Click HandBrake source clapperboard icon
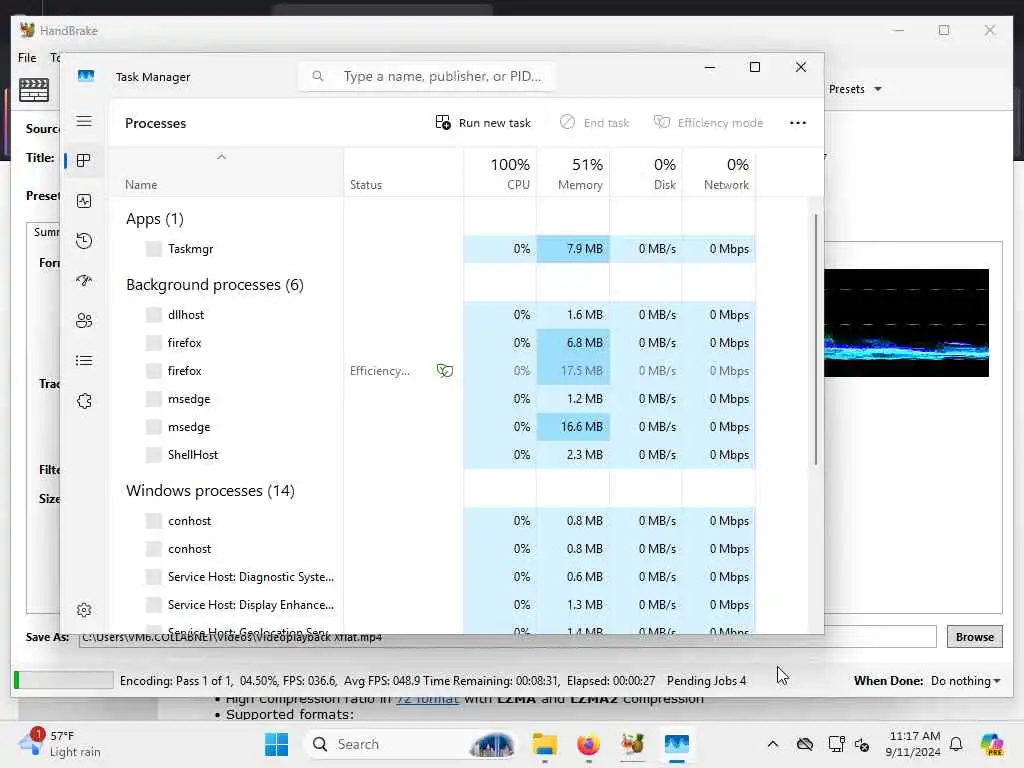The image size is (1024, 768). (34, 90)
